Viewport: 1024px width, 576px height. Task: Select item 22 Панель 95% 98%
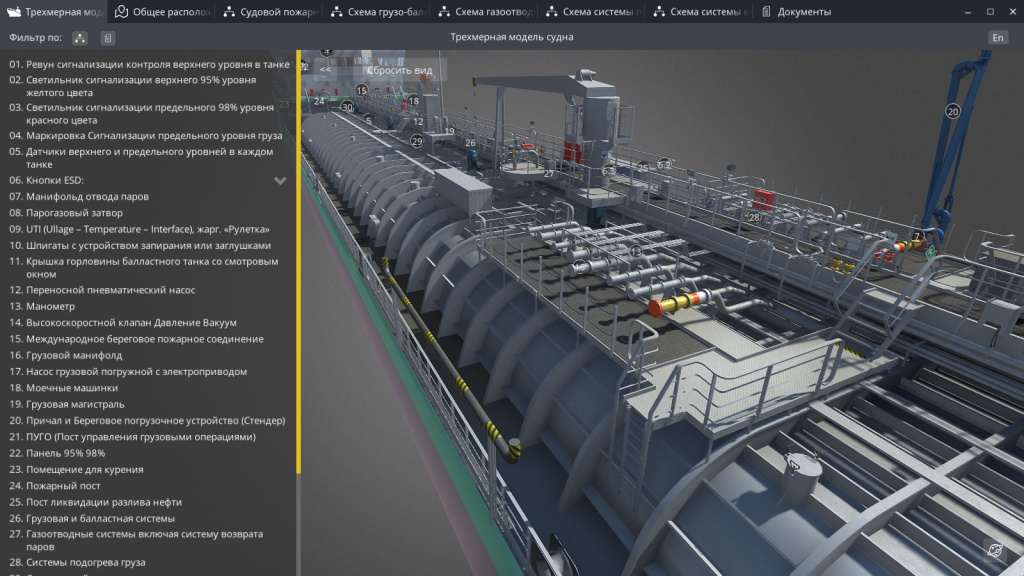pyautogui.click(x=57, y=453)
